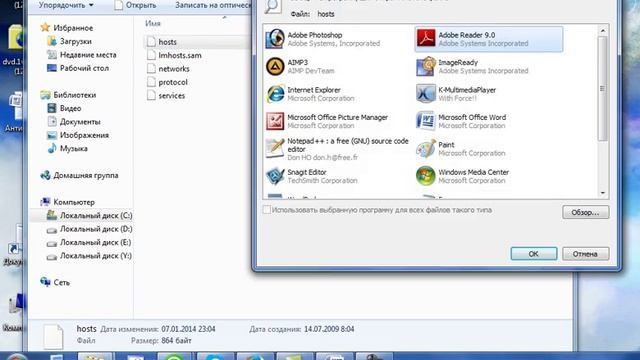Click Записать на оптический диск toolbar item

(x=213, y=5)
